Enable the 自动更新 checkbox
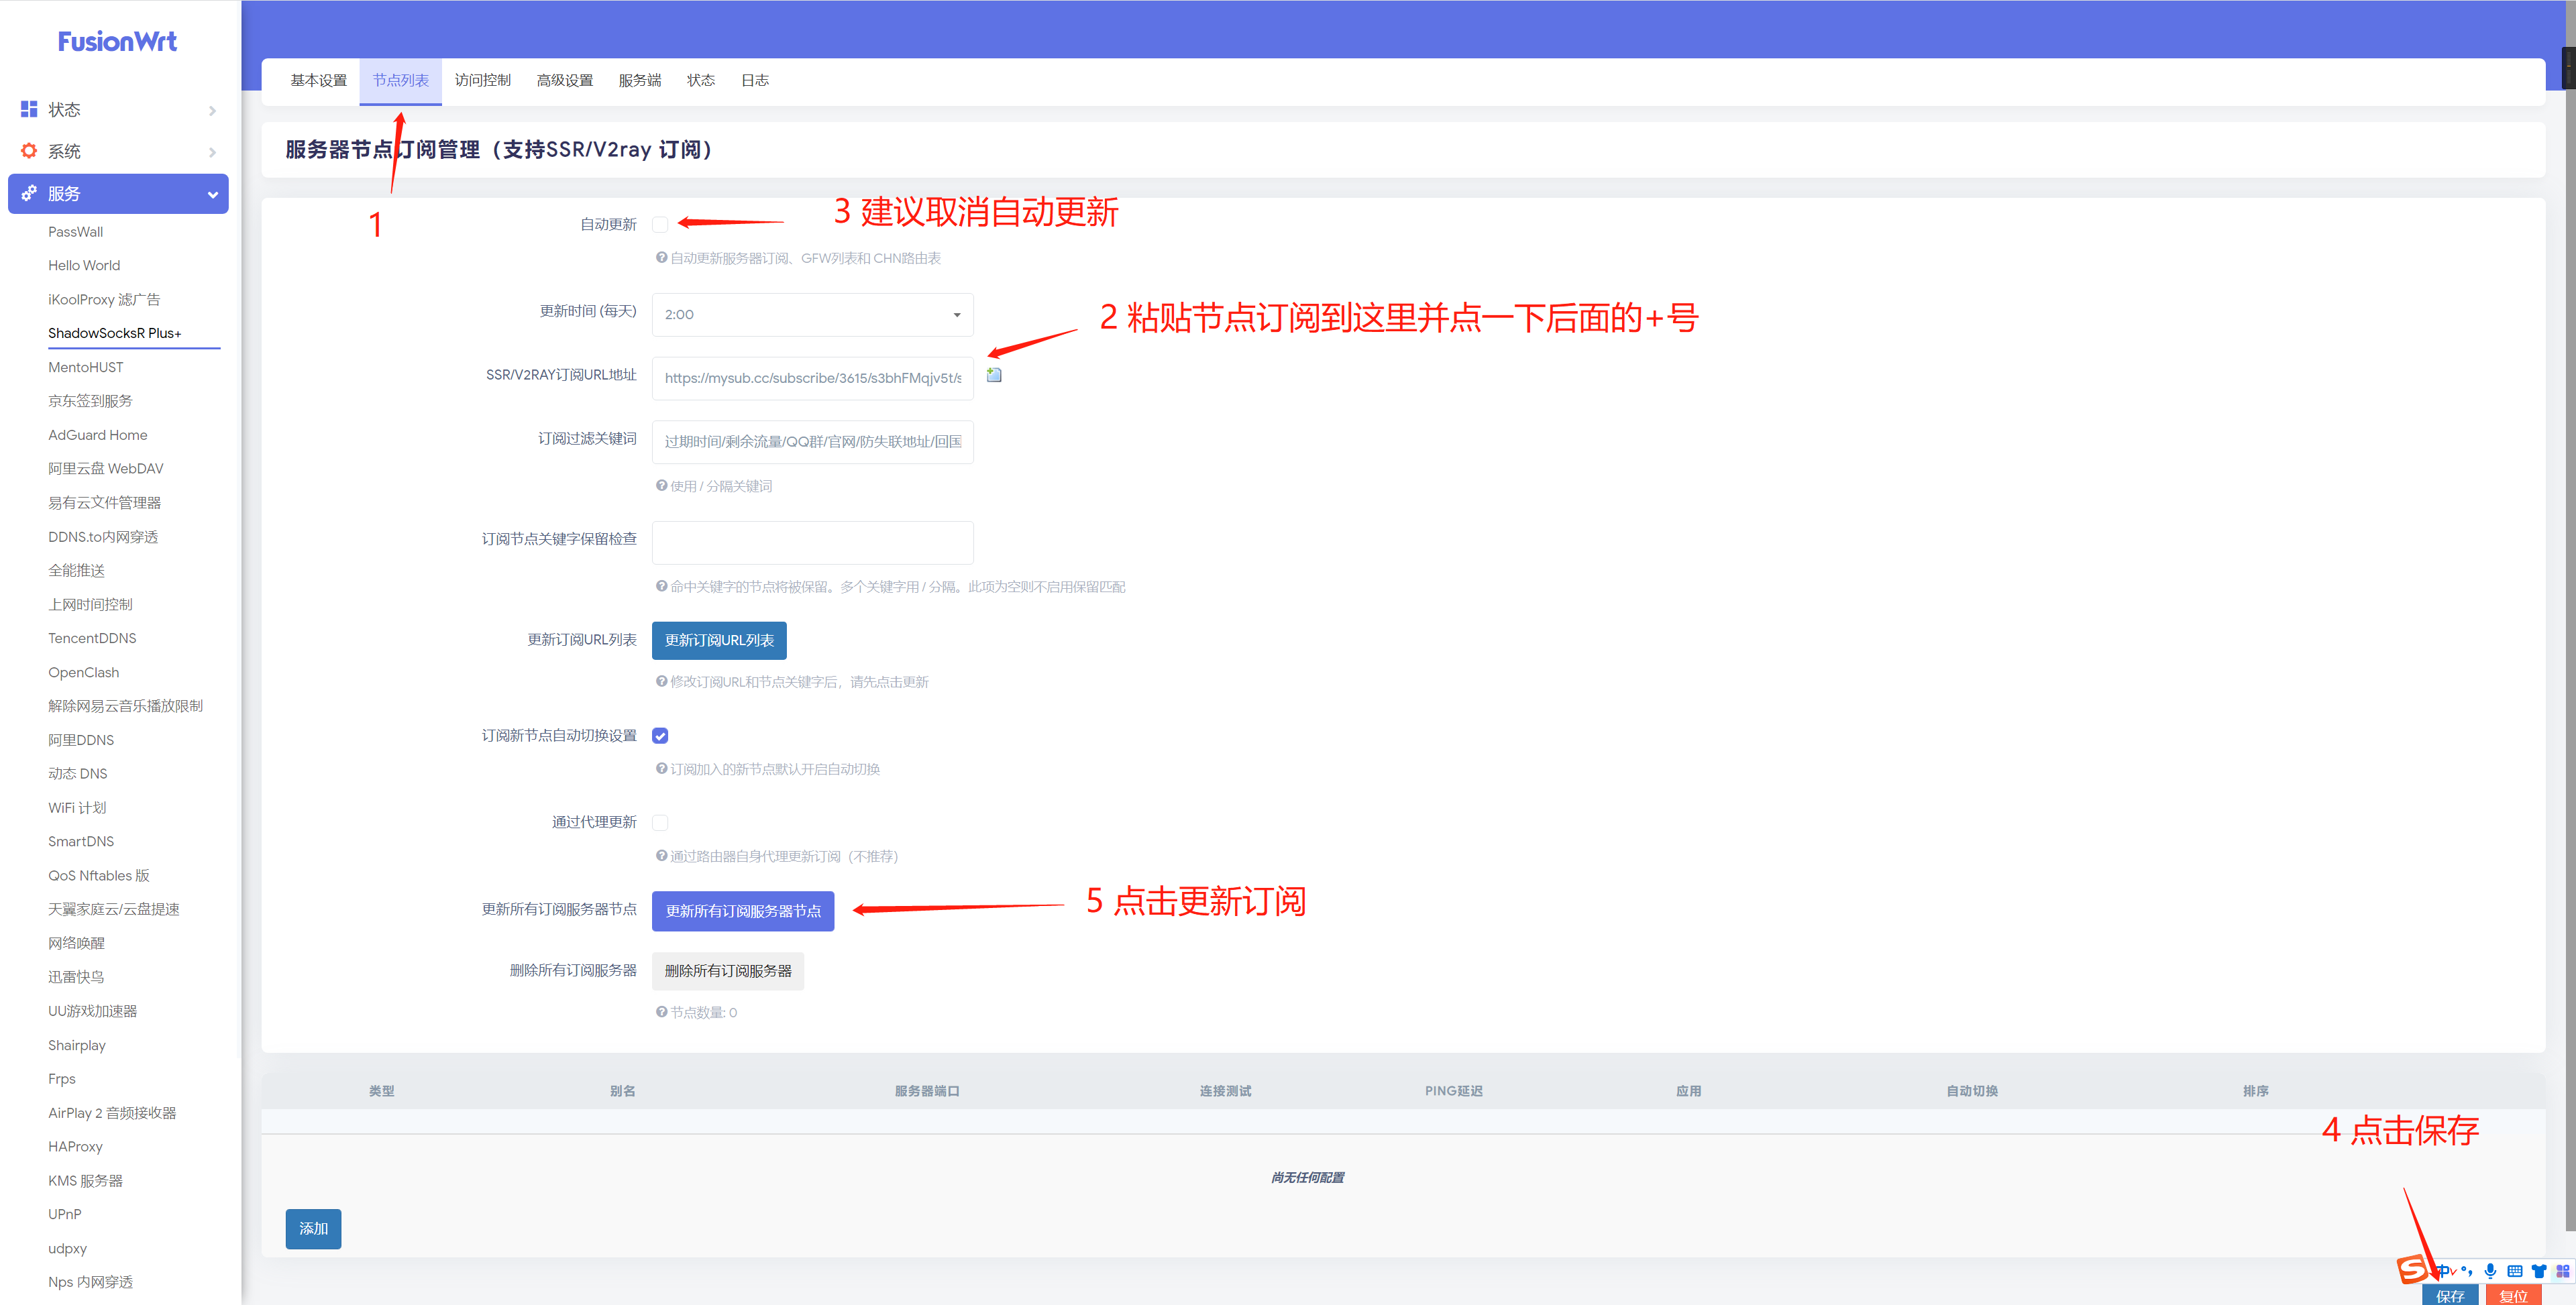Viewport: 2576px width, 1305px height. pos(660,224)
